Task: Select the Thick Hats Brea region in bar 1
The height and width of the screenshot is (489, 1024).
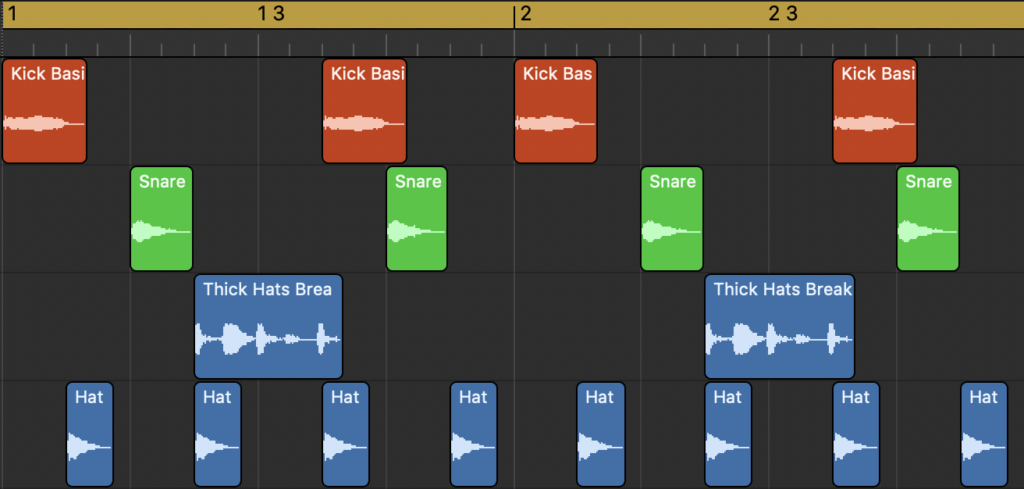Action: [268, 326]
